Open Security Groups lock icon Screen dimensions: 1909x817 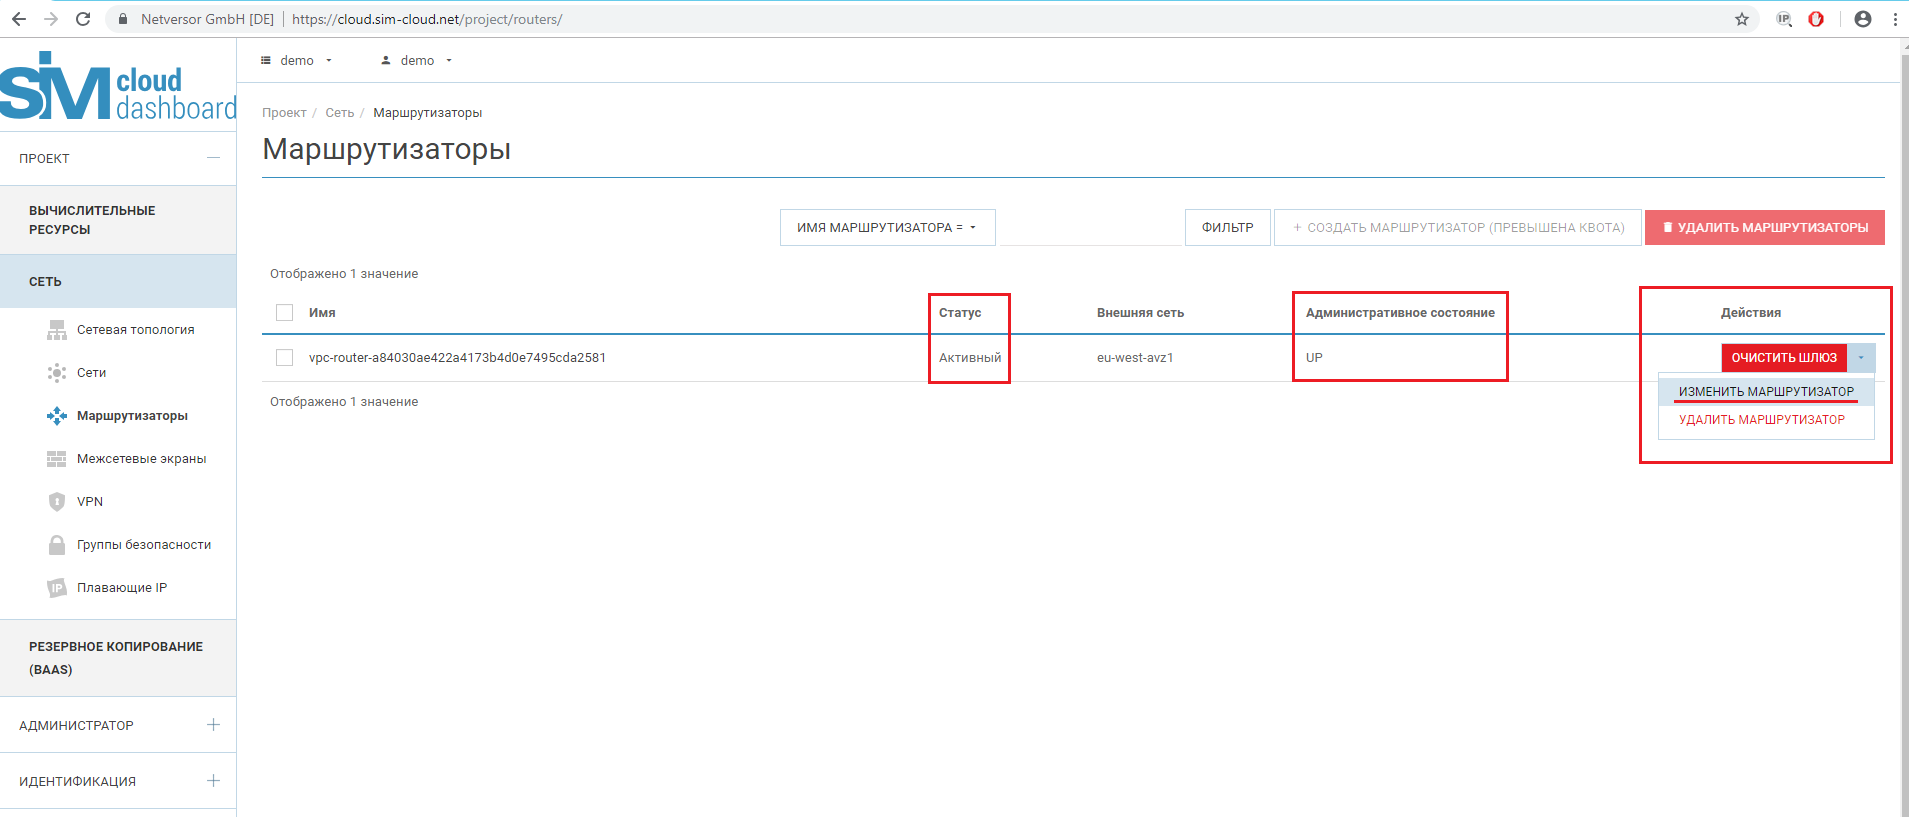click(57, 545)
